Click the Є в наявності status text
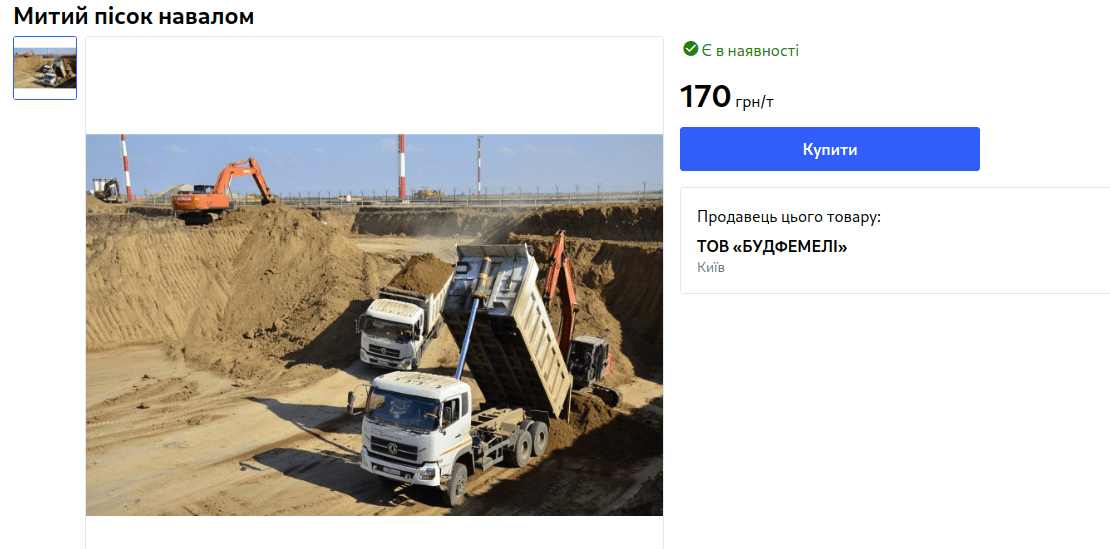Image resolution: width=1110 pixels, height=549 pixels. (x=750, y=50)
